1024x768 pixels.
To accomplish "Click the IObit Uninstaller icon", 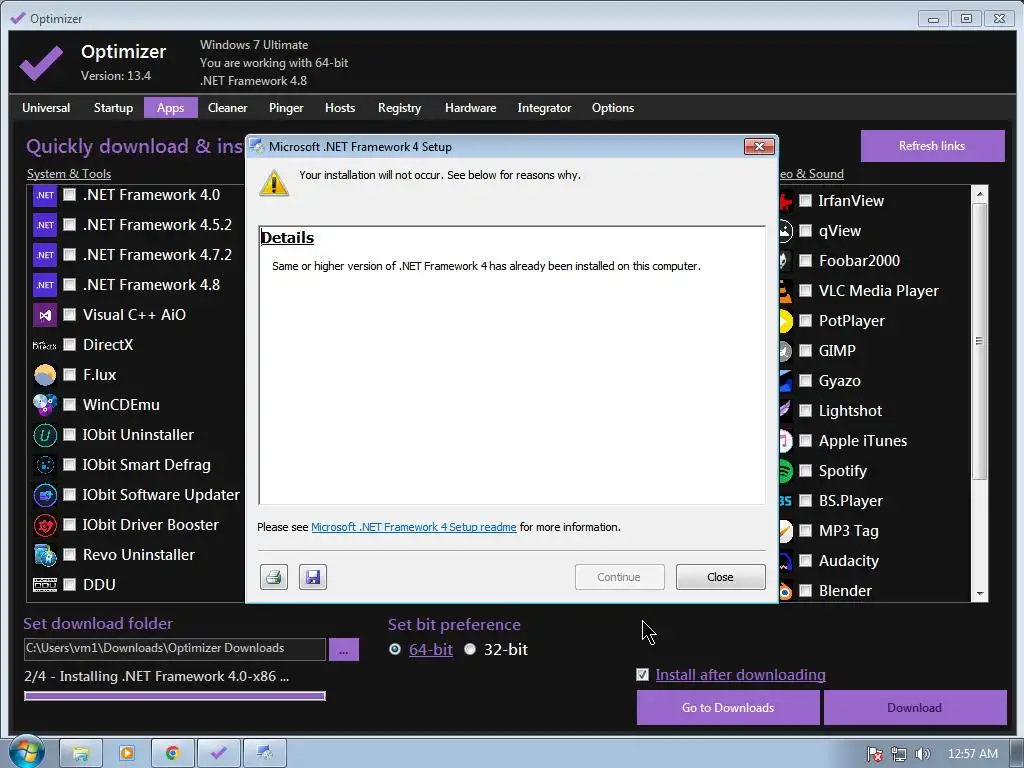I will 45,435.
